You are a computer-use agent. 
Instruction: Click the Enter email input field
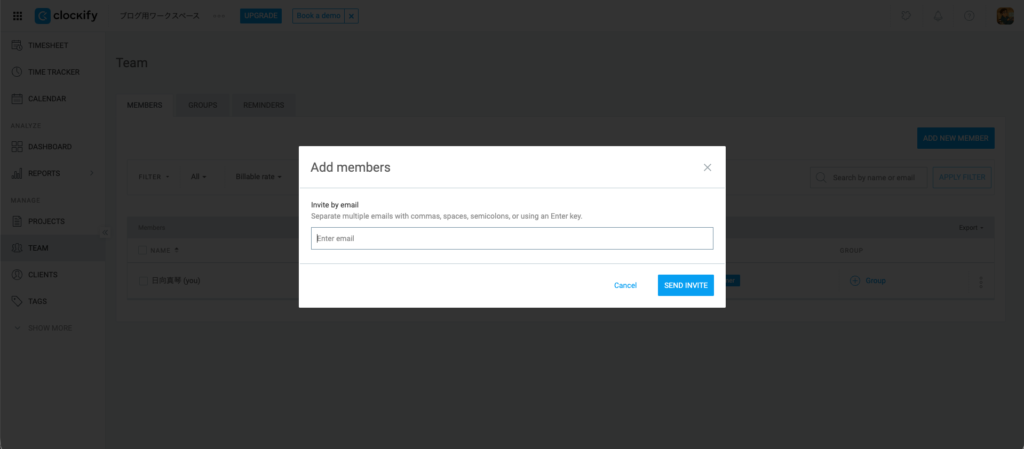point(511,238)
